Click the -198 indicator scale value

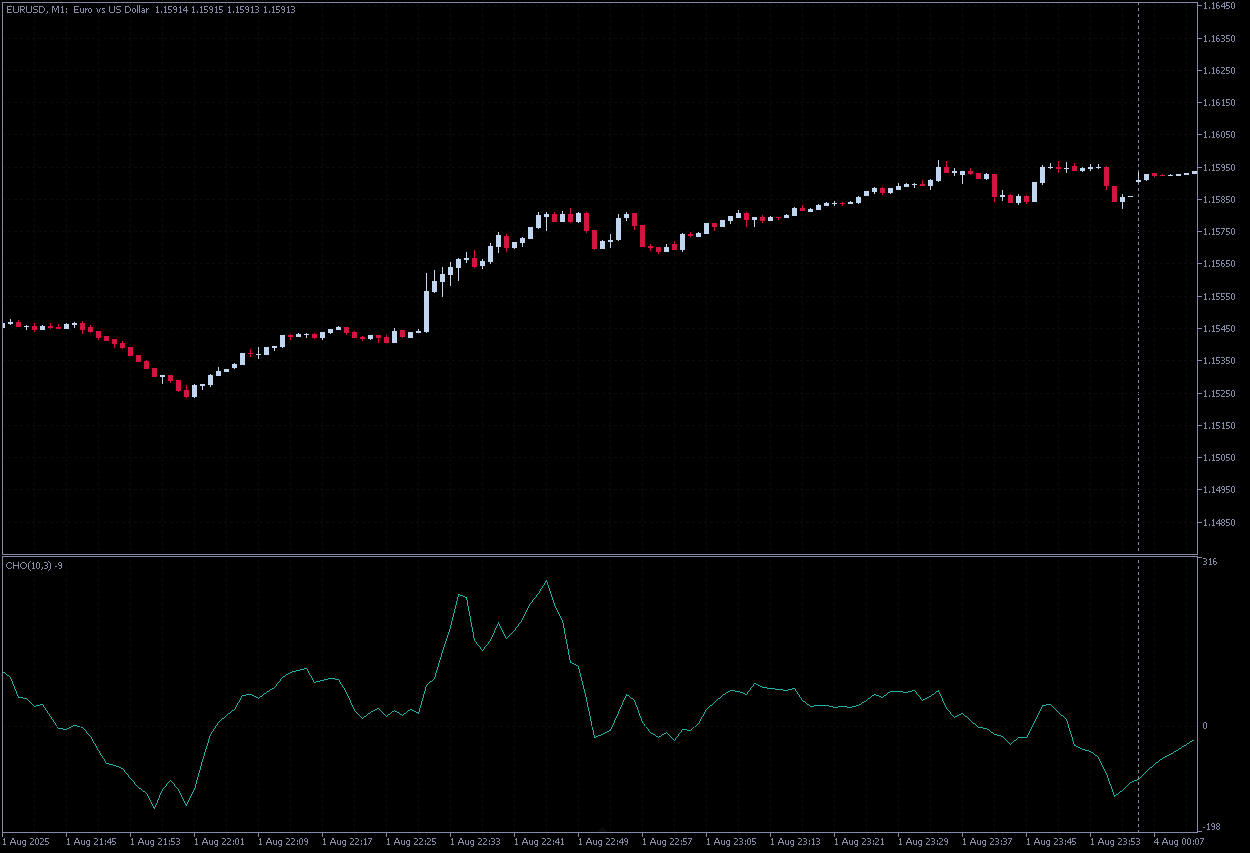coord(1212,827)
